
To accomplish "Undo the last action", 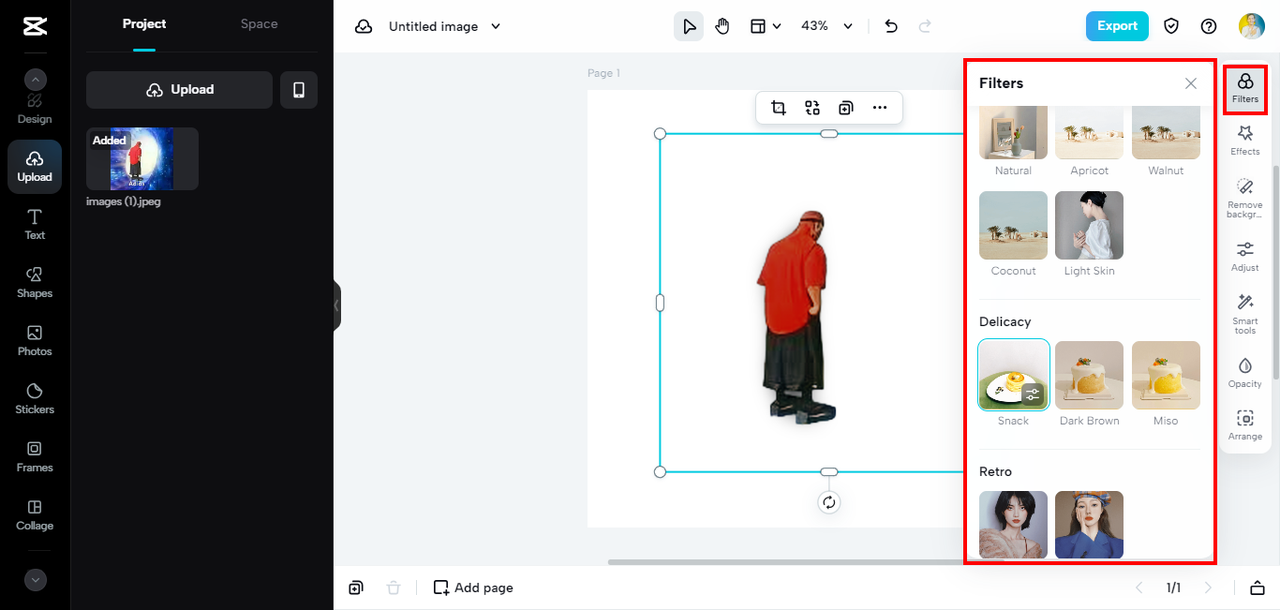I will coord(892,27).
